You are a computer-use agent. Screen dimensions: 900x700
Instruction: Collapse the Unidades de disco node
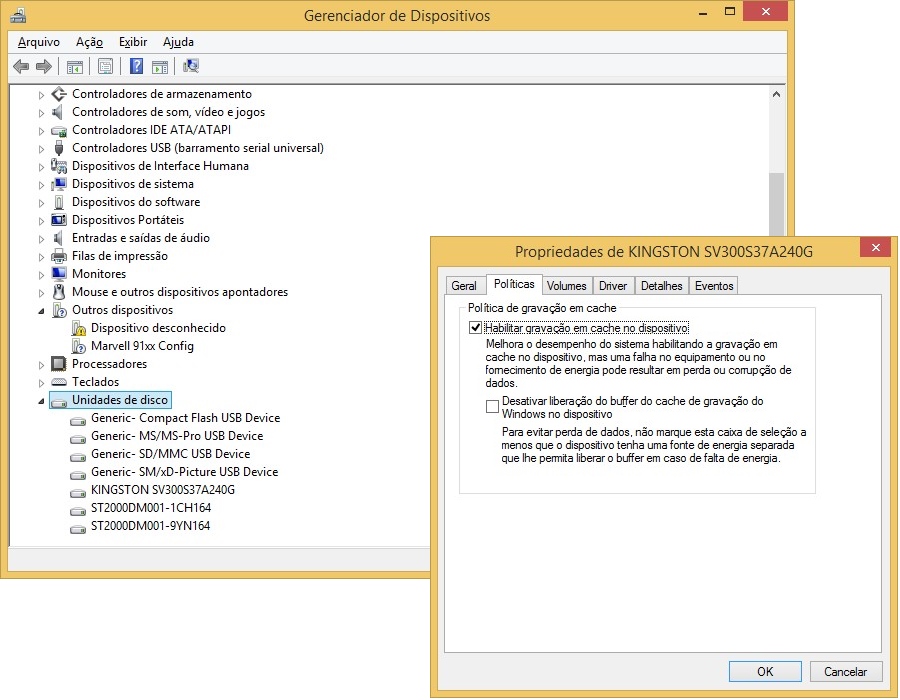[x=41, y=401]
